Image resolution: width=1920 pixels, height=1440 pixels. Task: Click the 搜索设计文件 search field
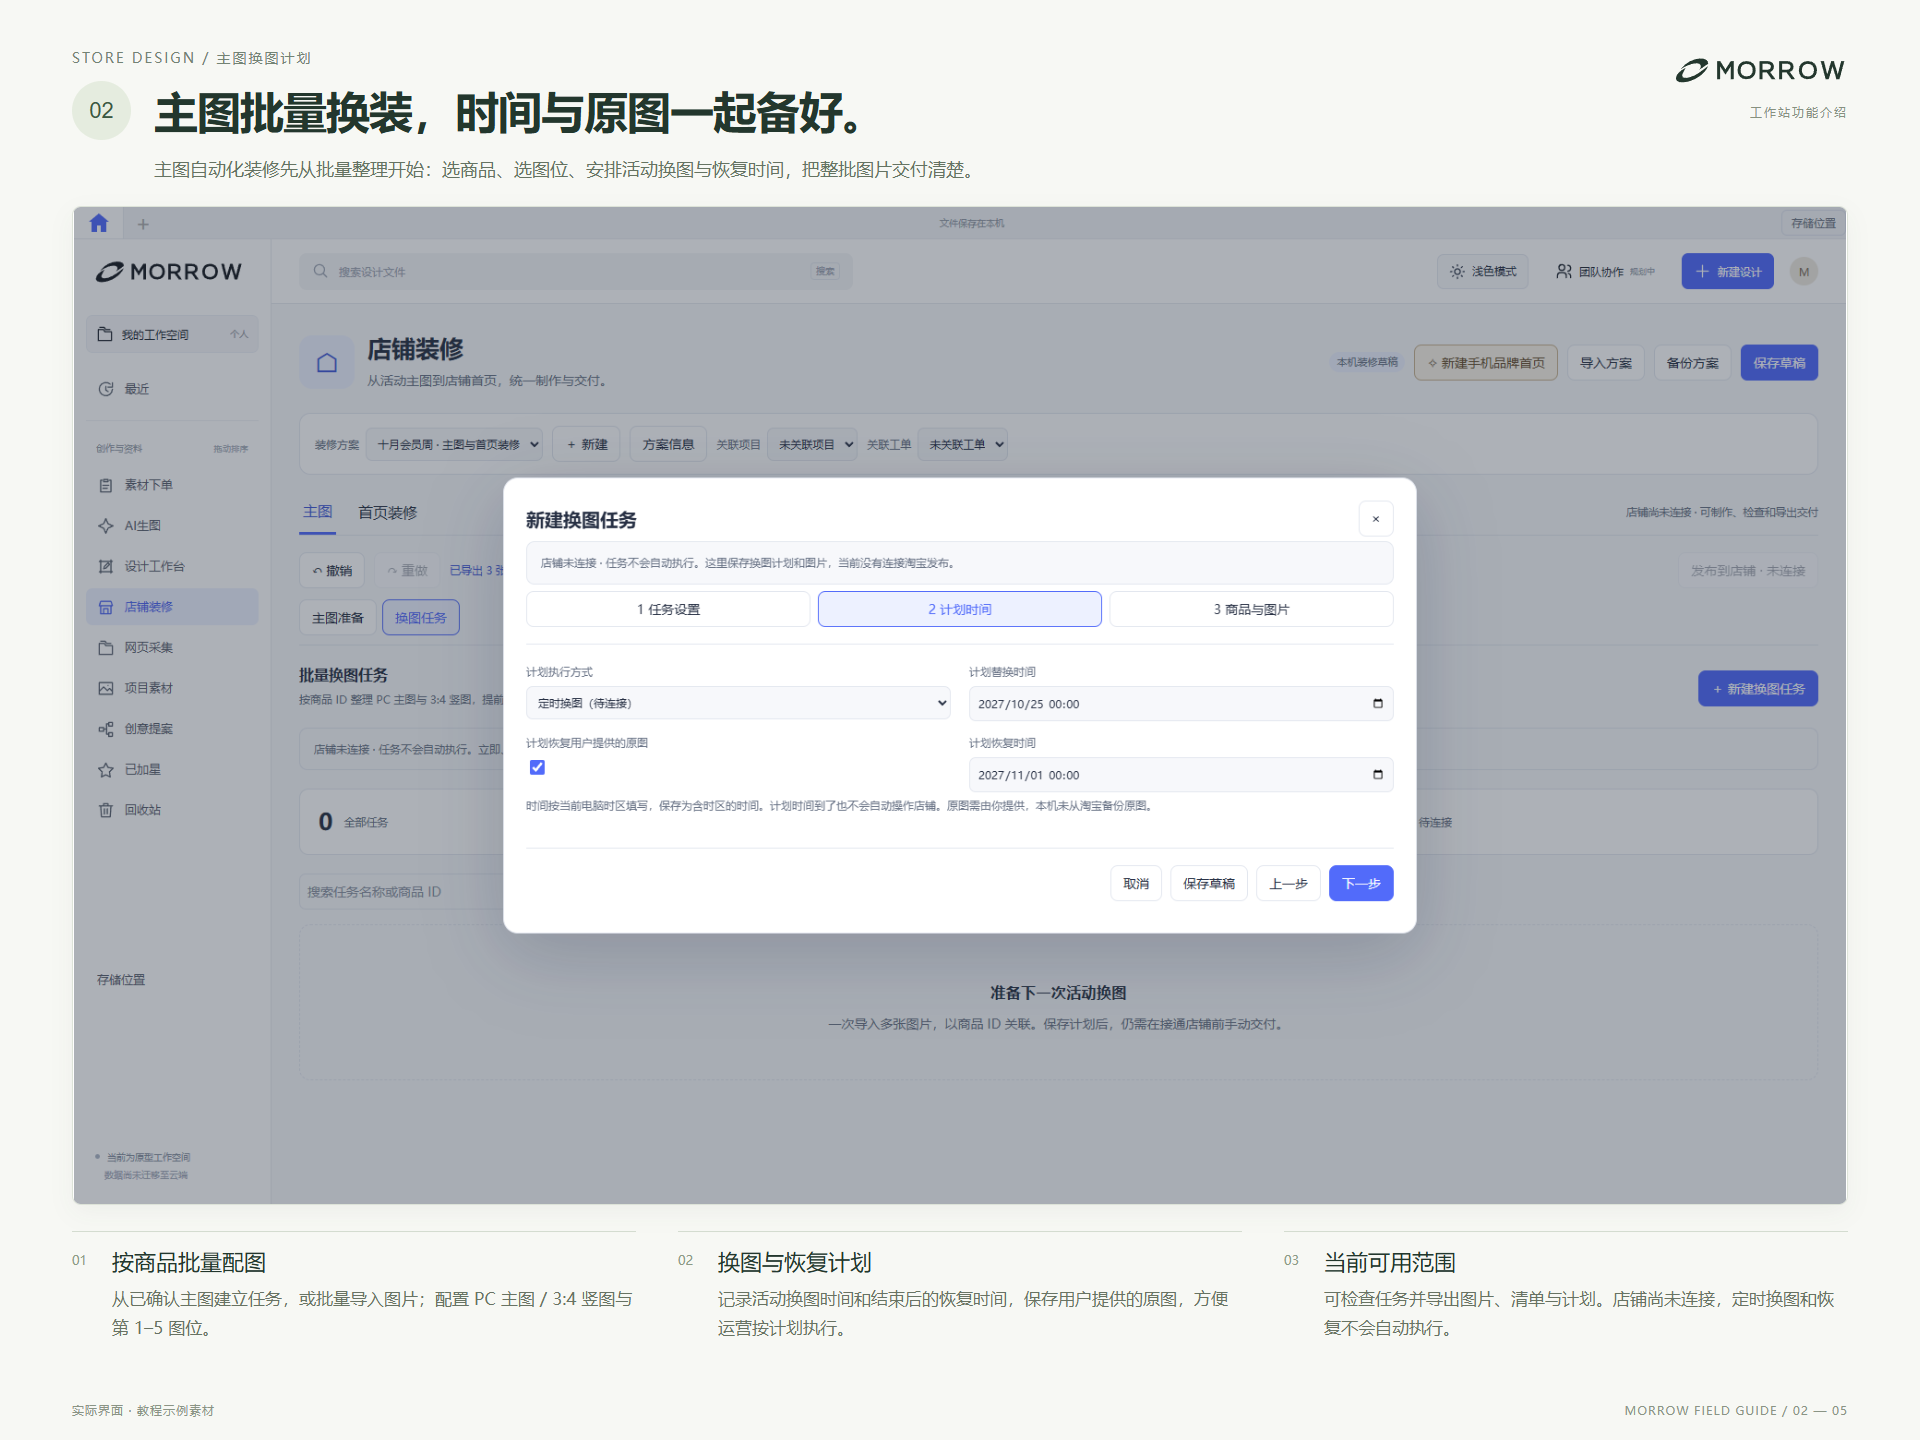pos(576,271)
